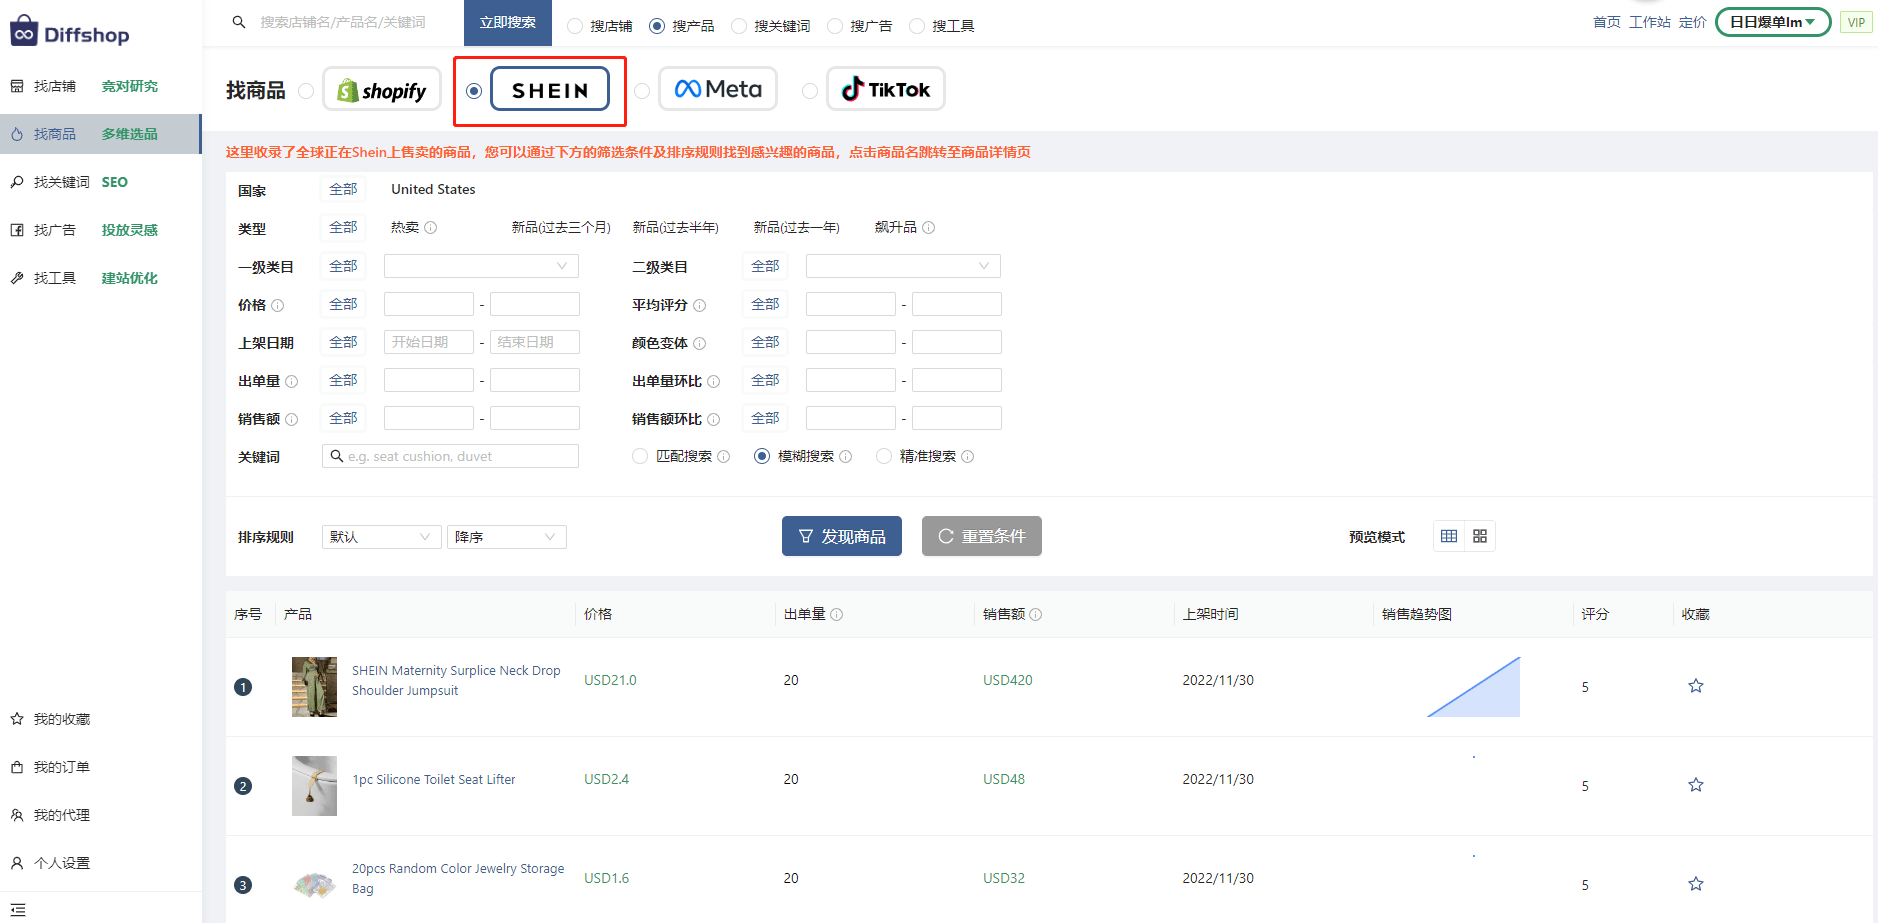Open SEO section in sidebar

115,182
